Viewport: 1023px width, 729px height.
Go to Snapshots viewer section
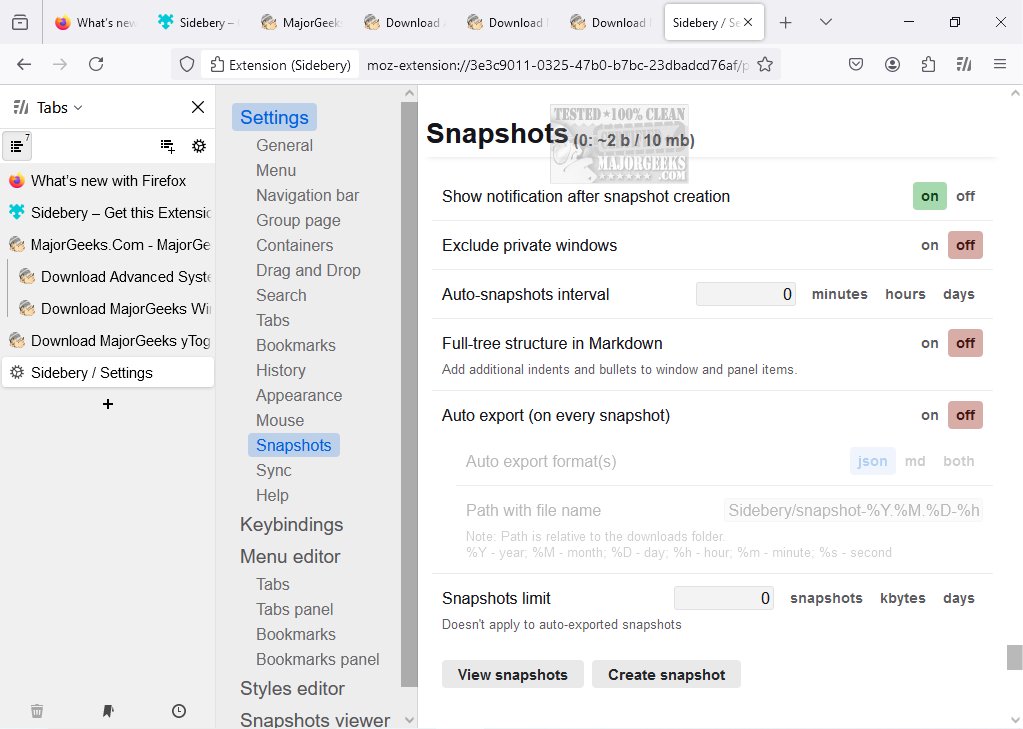(314, 719)
